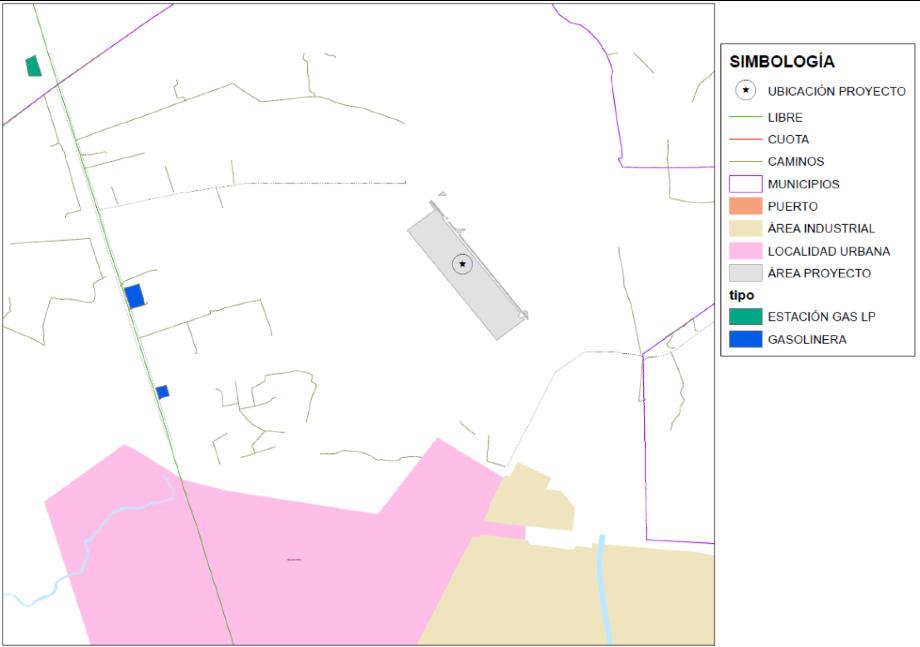Select the smaller blue gasolinera polygon
Viewport: 920px width, 647px height.
pos(163,392)
